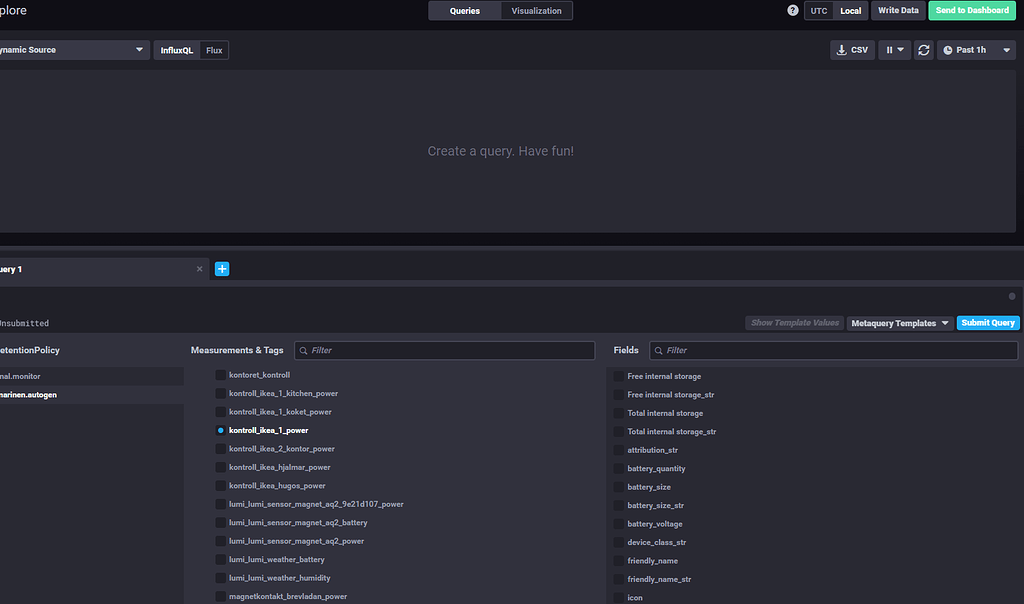
Task: Switch query language to Flux
Action: point(213,49)
